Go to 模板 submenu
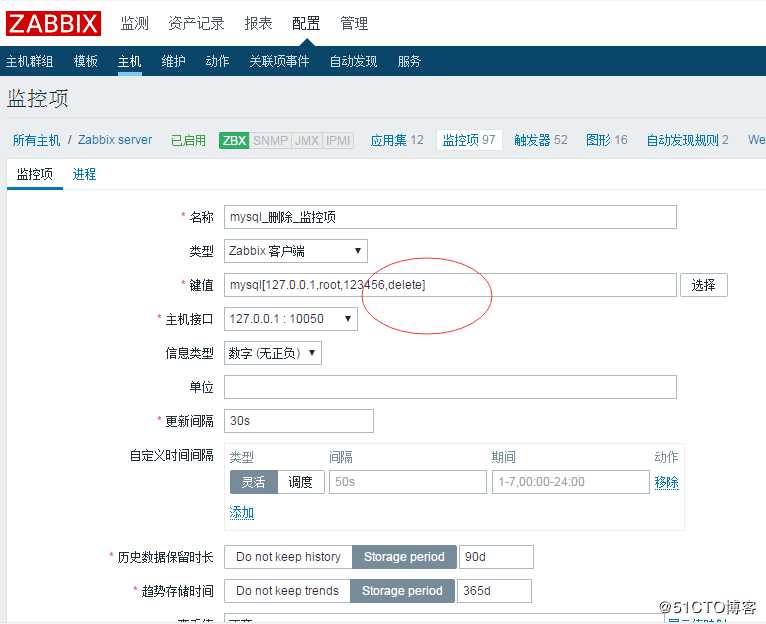The width and height of the screenshot is (766, 624). [85, 61]
